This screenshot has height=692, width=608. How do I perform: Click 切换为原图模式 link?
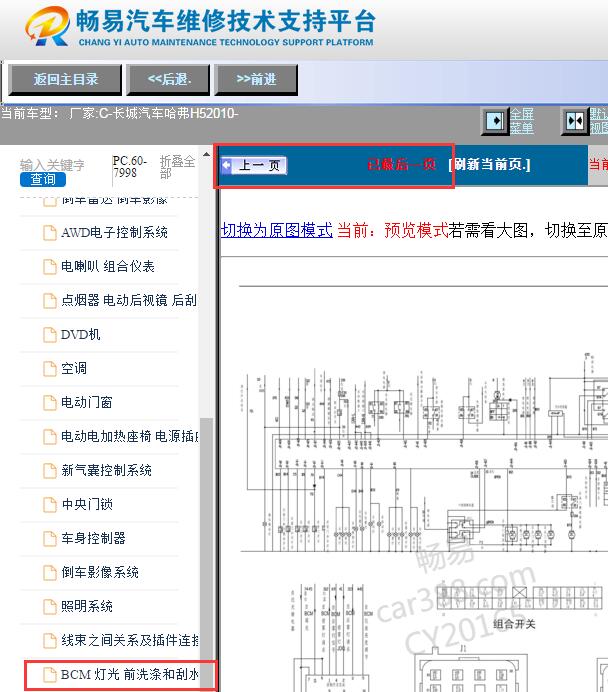click(x=277, y=230)
